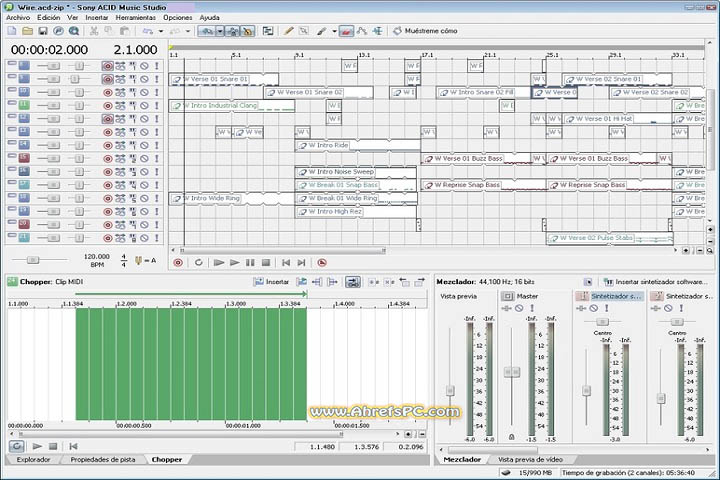Open the Herramientas menu
Screen dimensions: 720x480
coord(135,17)
